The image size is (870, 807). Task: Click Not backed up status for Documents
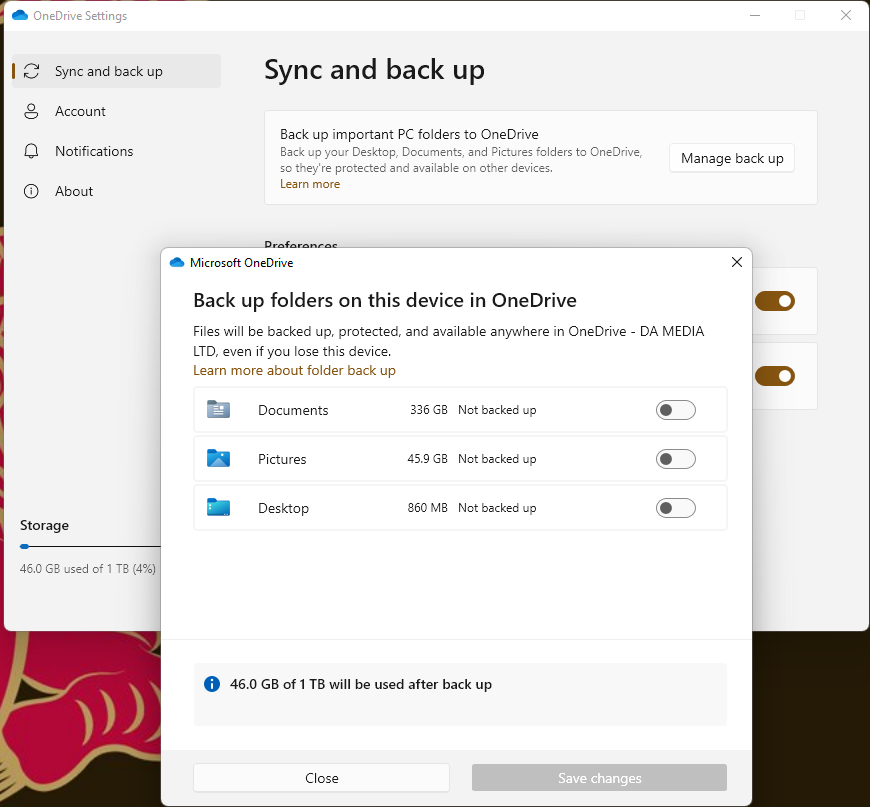tap(497, 410)
